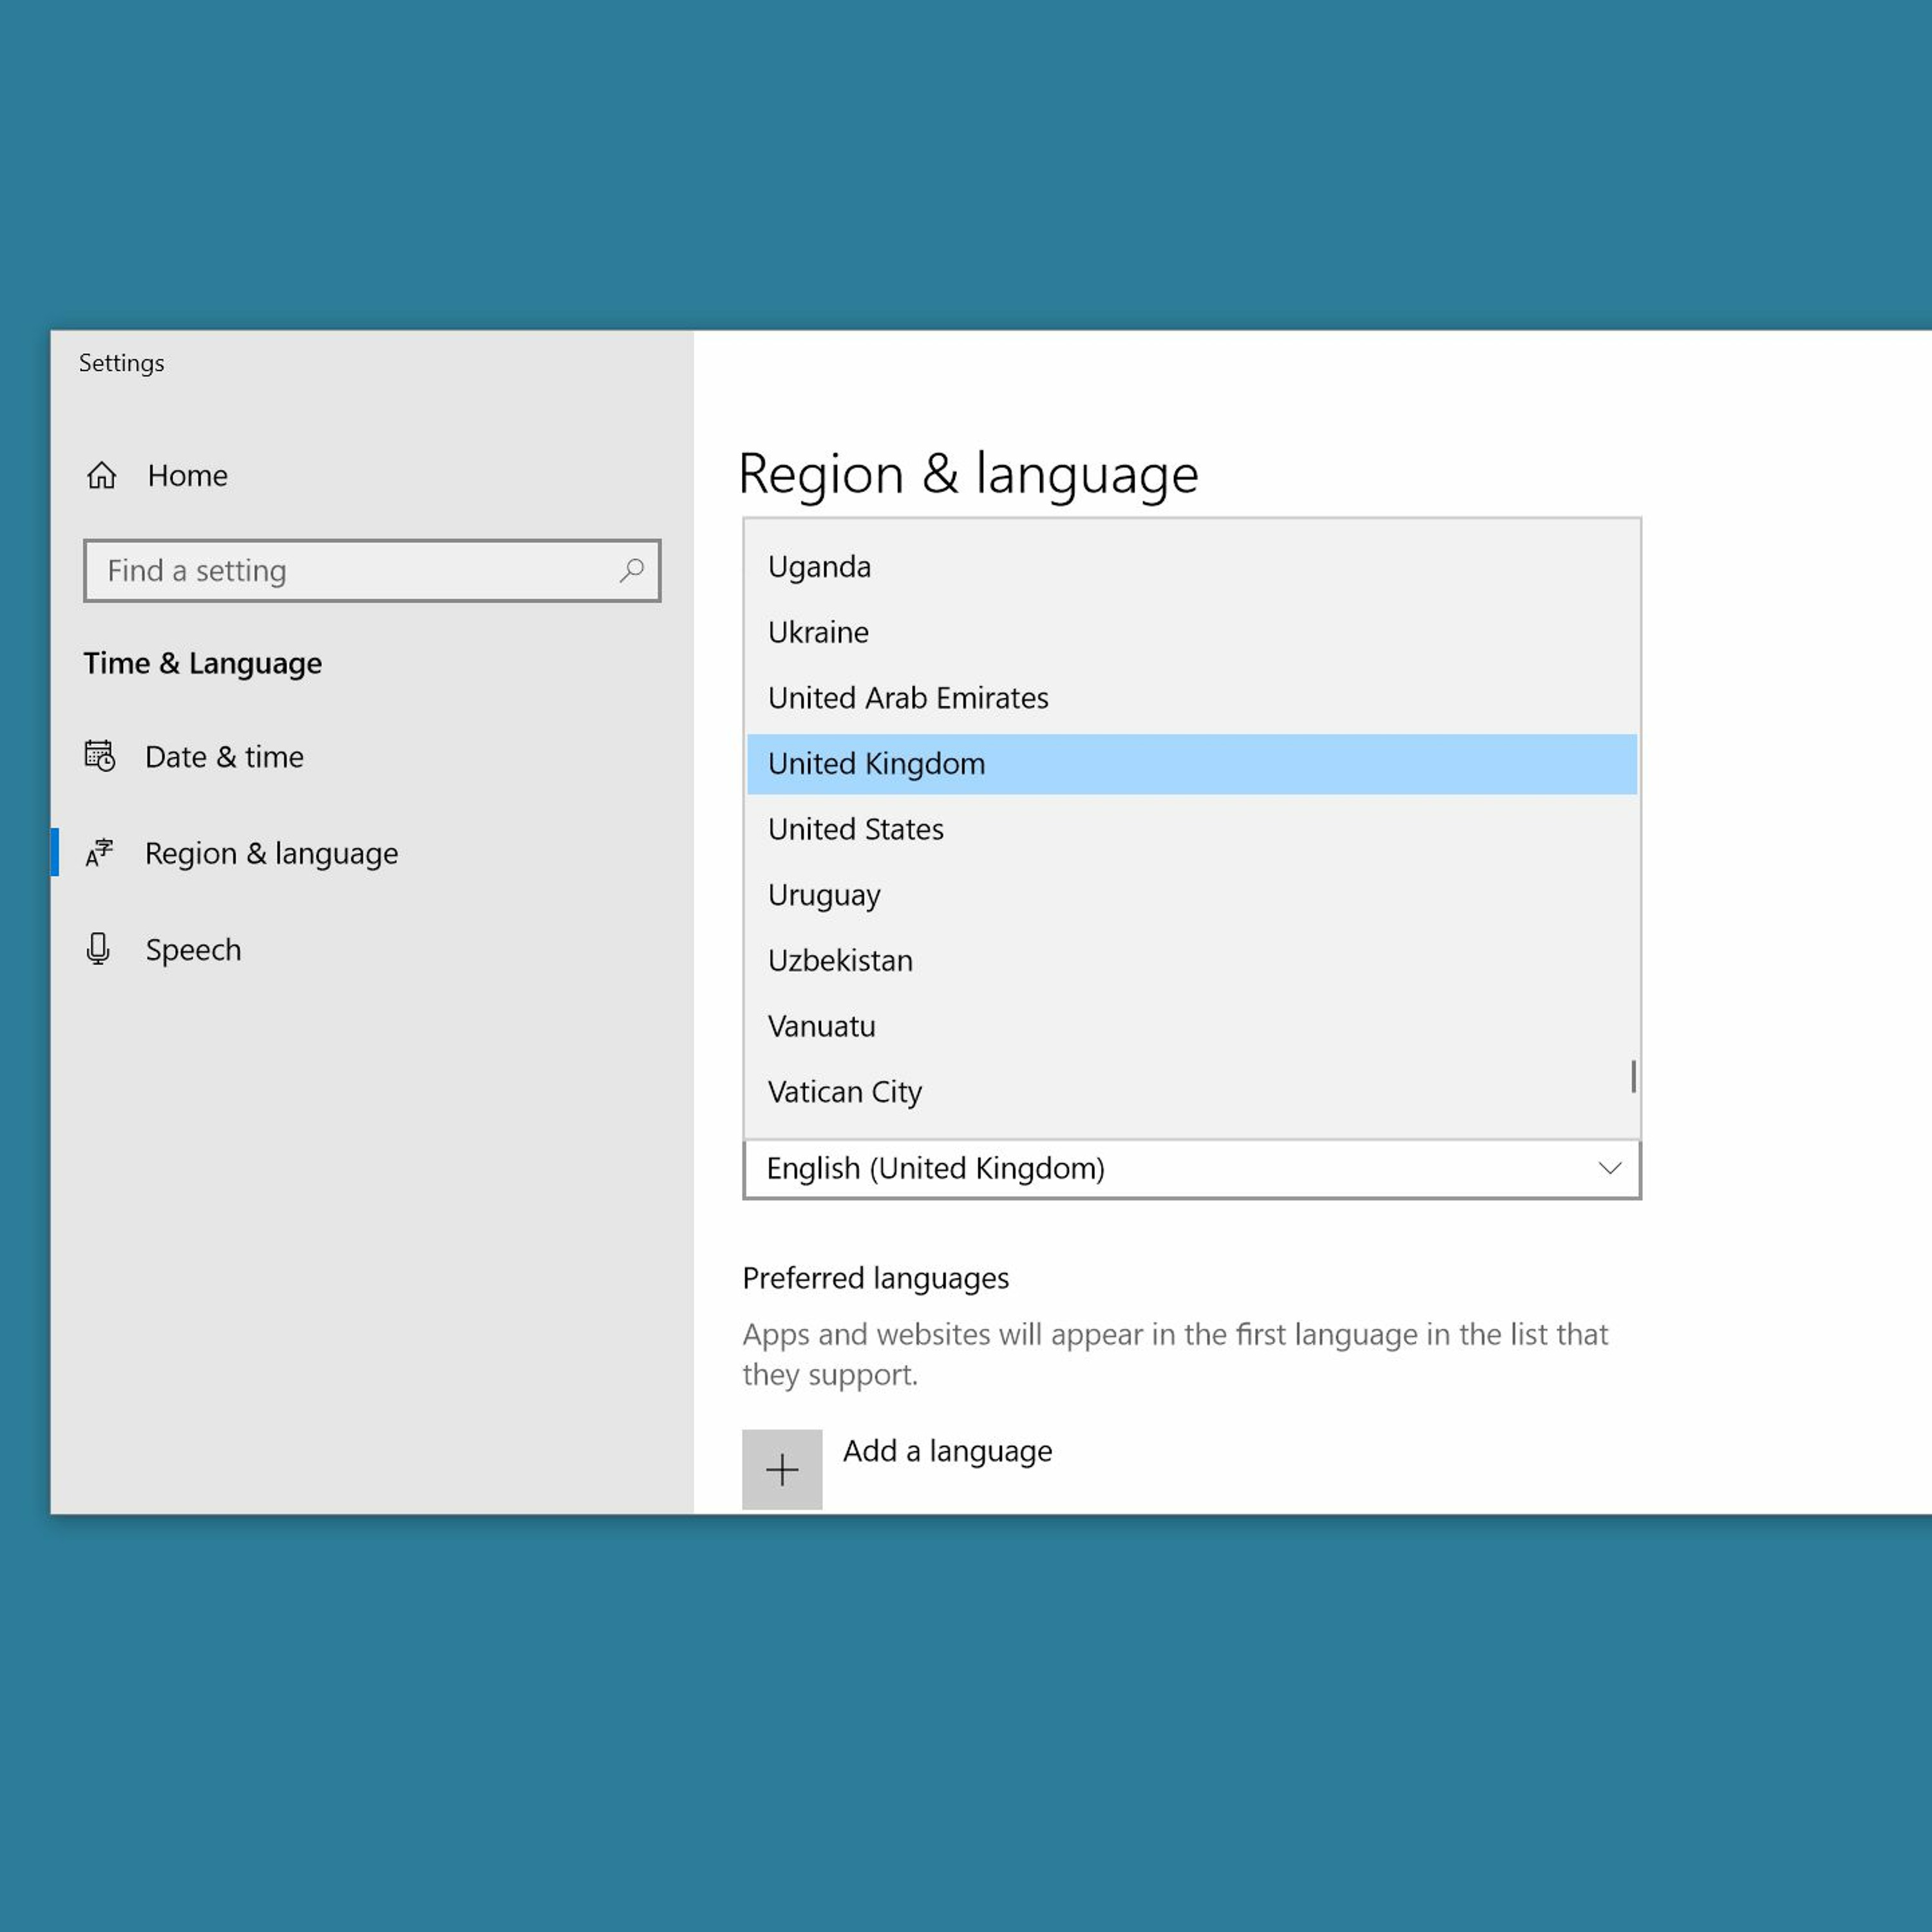Viewport: 1932px width, 1932px height.
Task: Select Uzbekistan in the dropdown list
Action: pos(1192,961)
